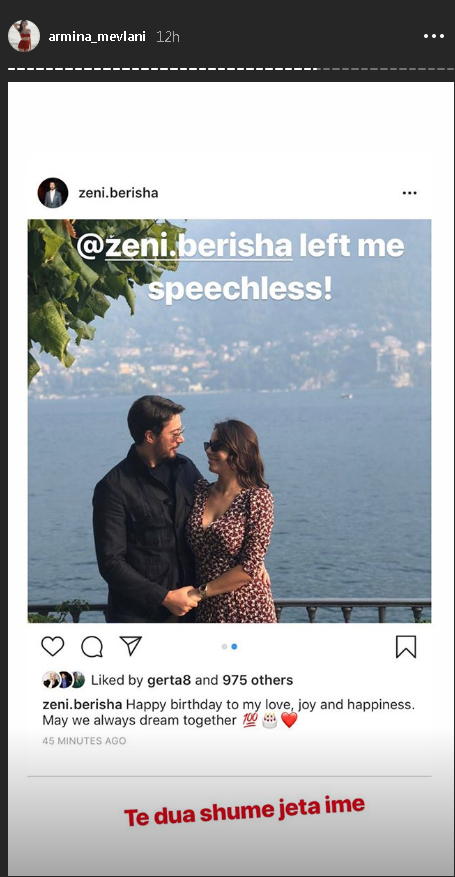Tap zeni.berisha profile avatar in post
The height and width of the screenshot is (877, 455).
pos(53,193)
